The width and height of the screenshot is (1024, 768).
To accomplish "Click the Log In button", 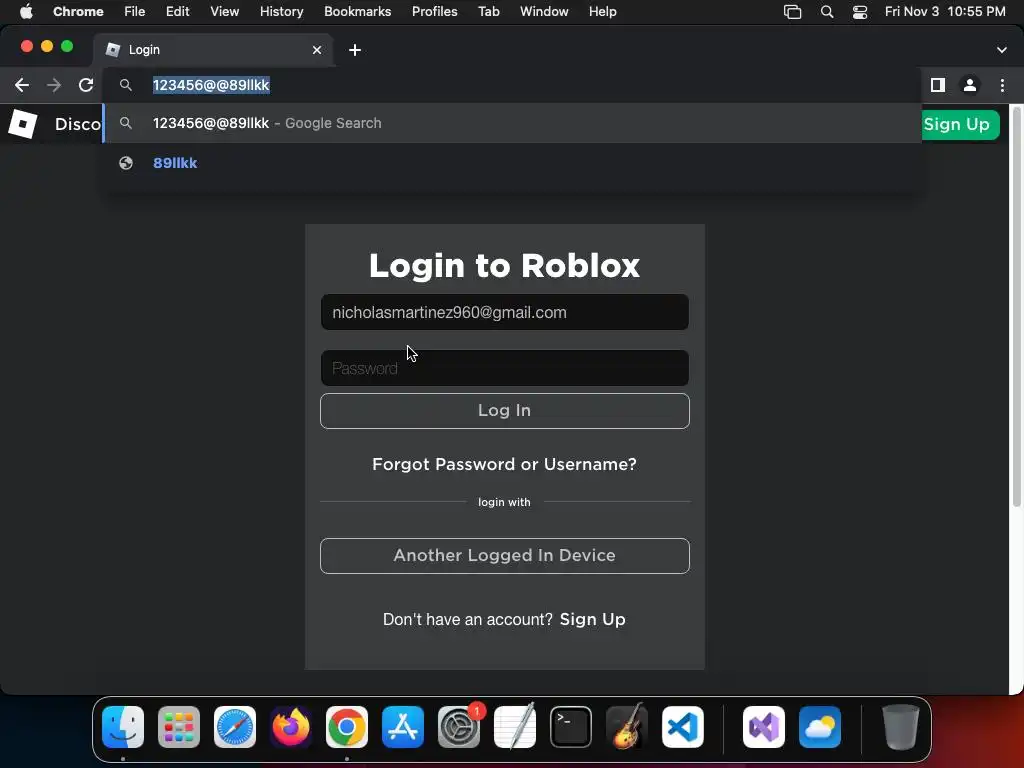I will coord(504,411).
